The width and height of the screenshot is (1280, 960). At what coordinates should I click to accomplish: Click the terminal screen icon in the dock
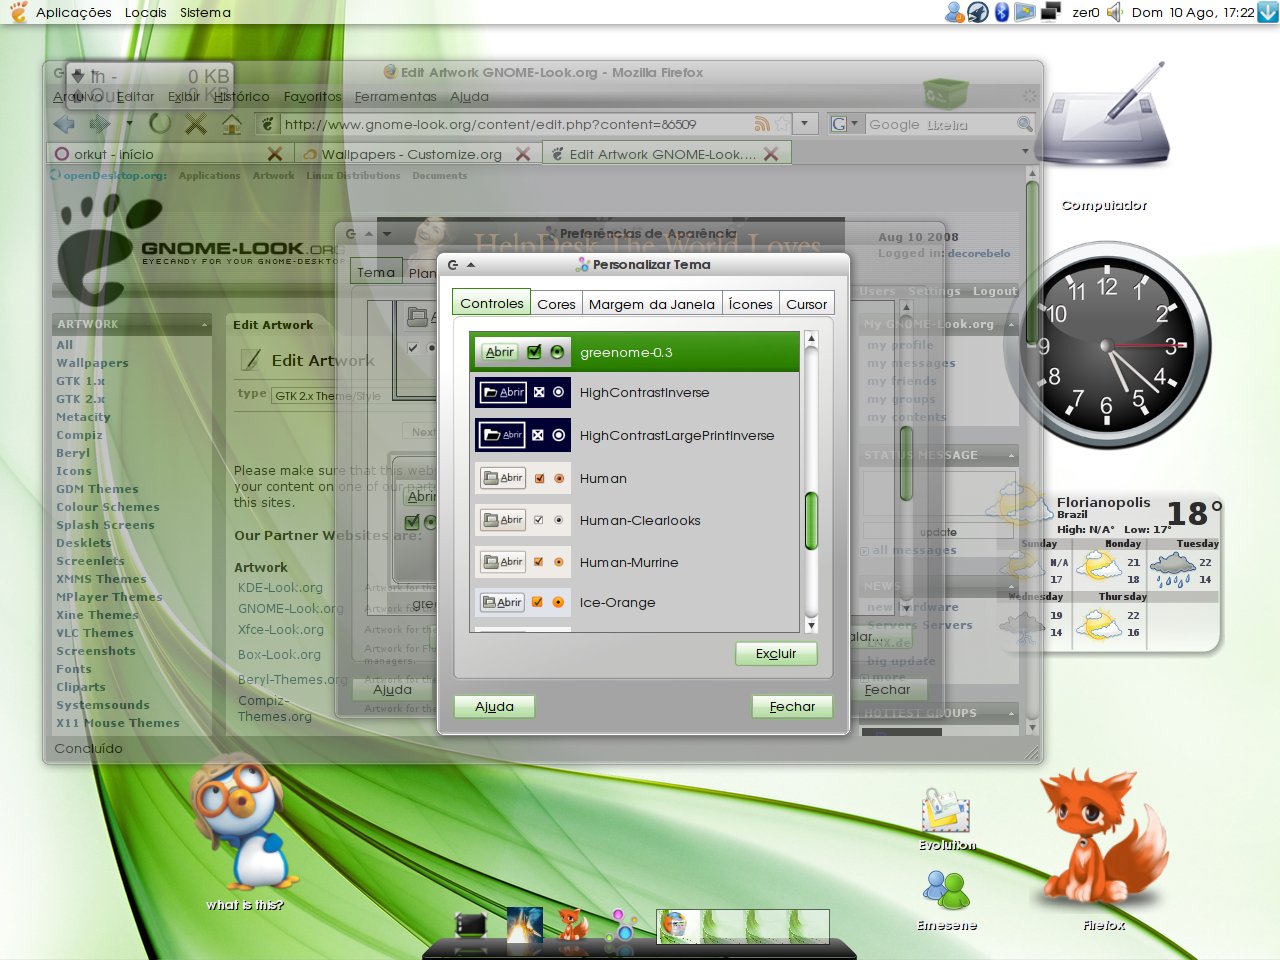[x=470, y=925]
